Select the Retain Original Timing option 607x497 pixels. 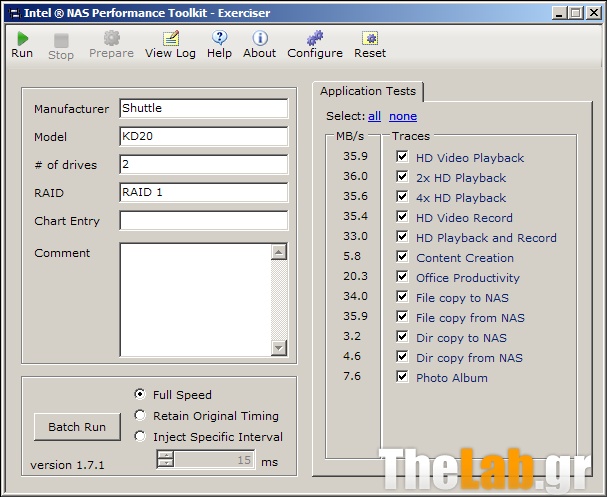(x=140, y=416)
